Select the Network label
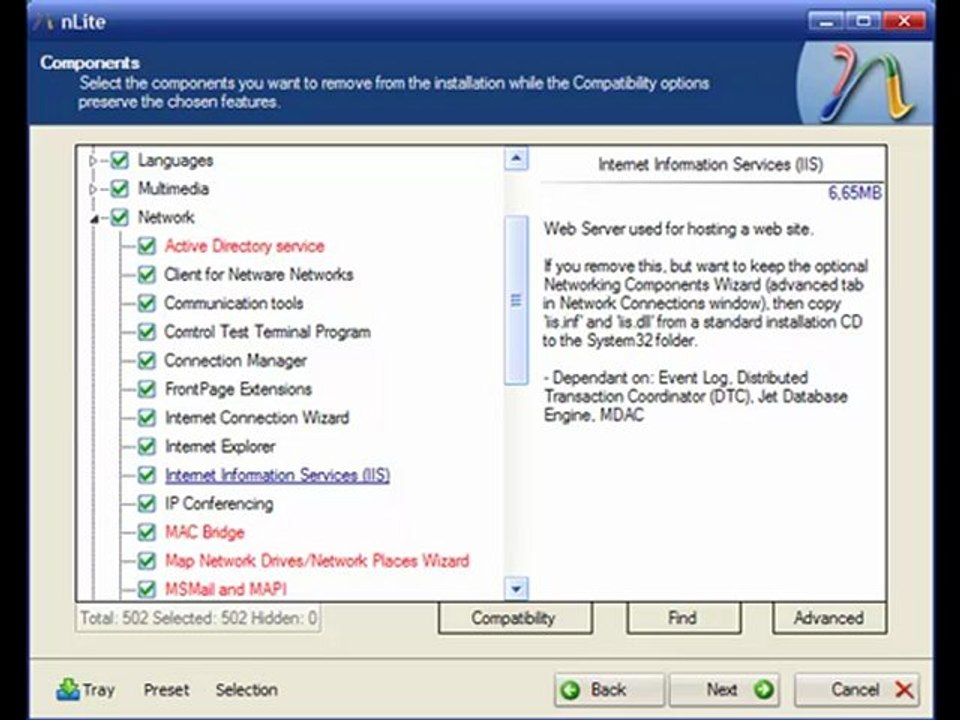 [166, 217]
